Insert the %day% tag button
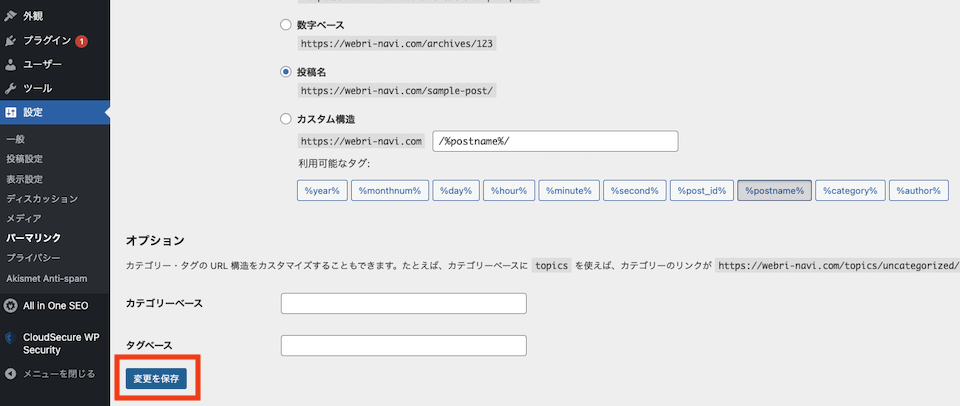The width and height of the screenshot is (960, 406). click(x=456, y=190)
